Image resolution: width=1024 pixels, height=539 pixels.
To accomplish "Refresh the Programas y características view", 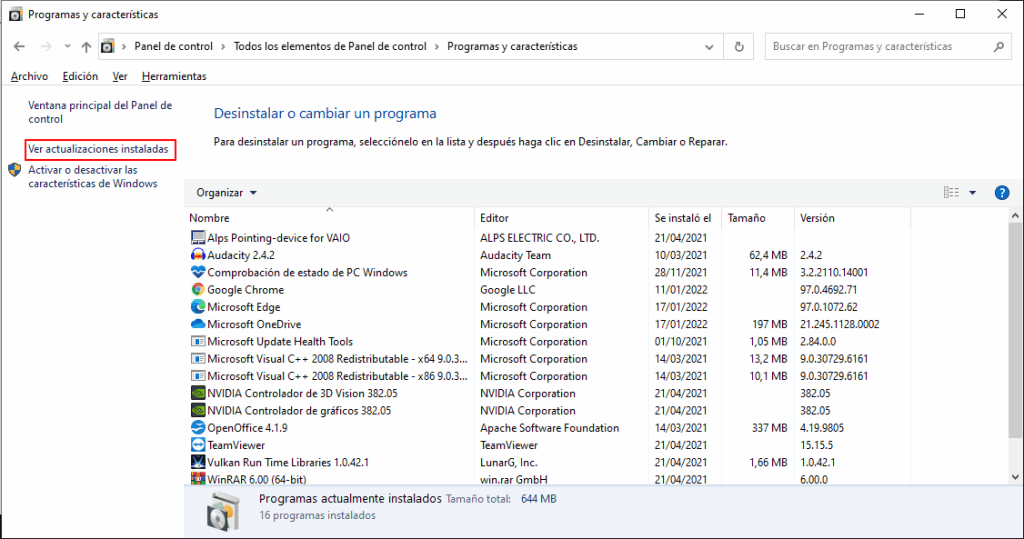I will tap(739, 46).
